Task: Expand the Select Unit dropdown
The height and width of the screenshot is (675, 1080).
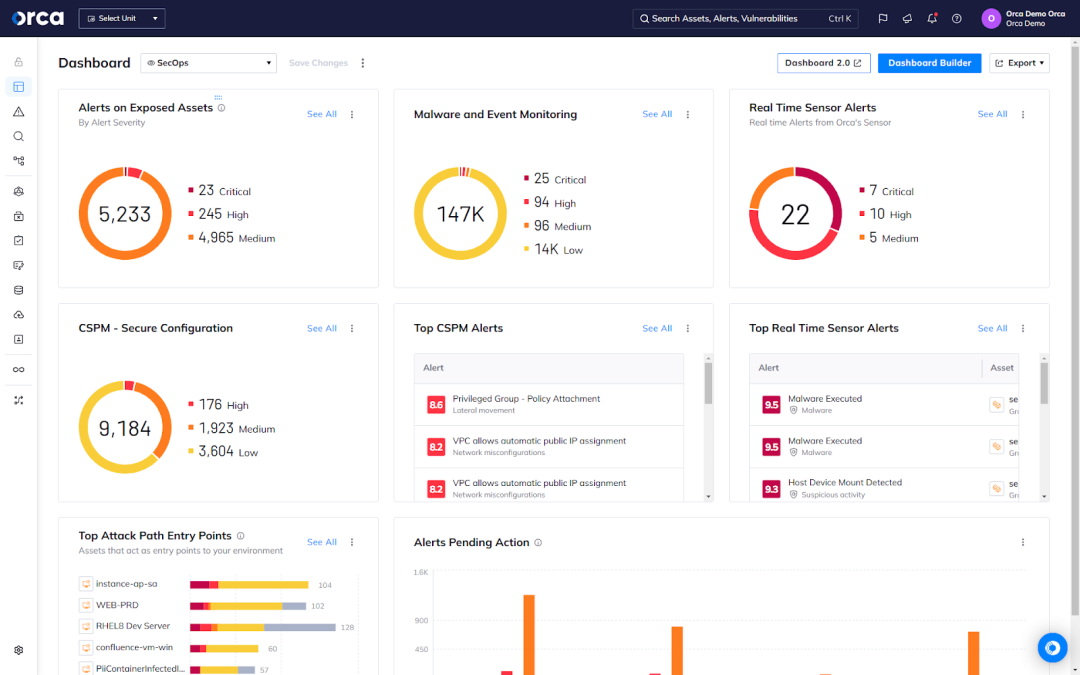Action: 121,18
